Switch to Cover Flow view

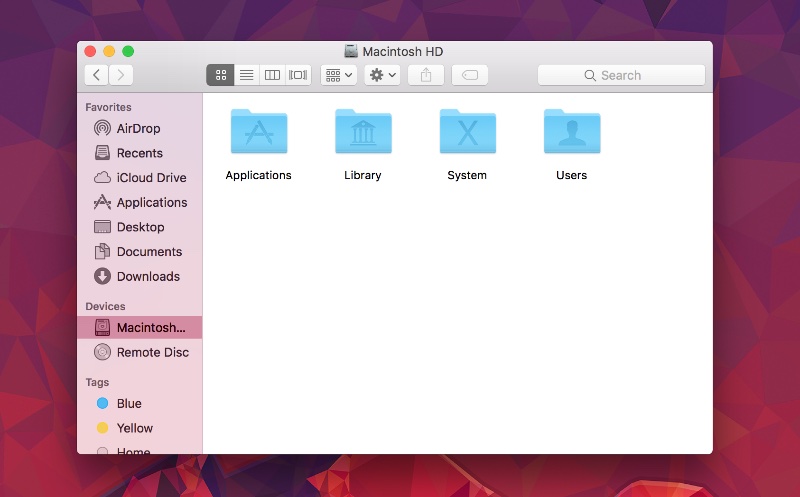tap(298, 75)
